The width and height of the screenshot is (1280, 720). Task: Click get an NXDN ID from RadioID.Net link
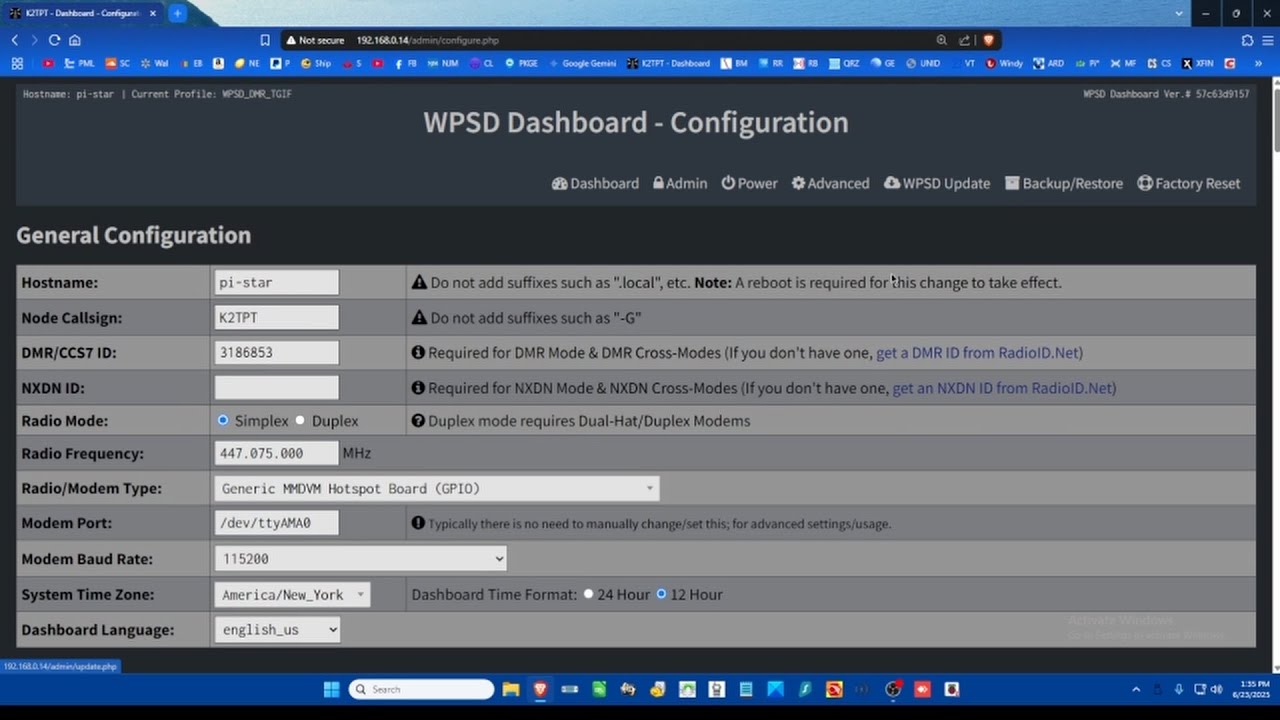[x=1004, y=388]
